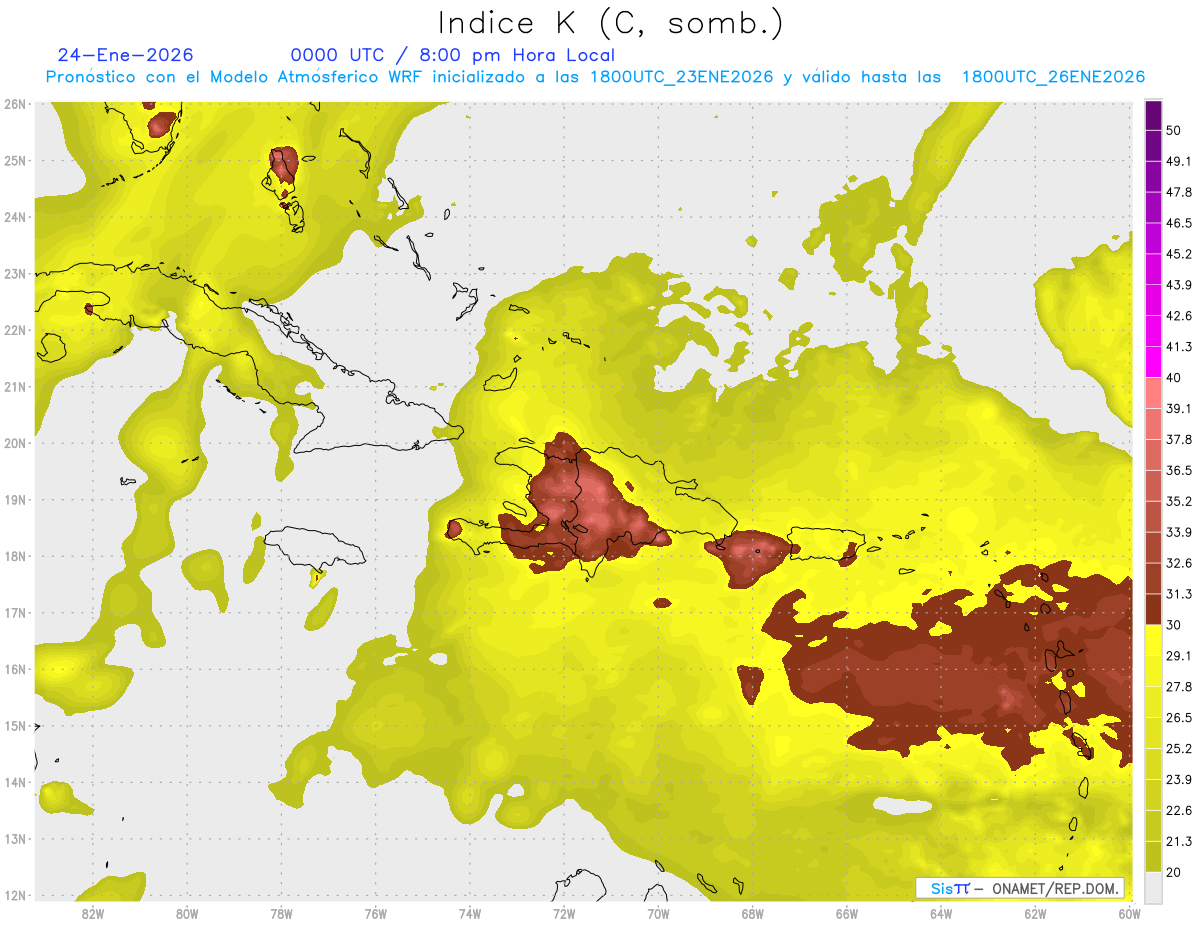The height and width of the screenshot is (927, 1200).
Task: Click the '14N' latitude label
Action: pos(14,783)
